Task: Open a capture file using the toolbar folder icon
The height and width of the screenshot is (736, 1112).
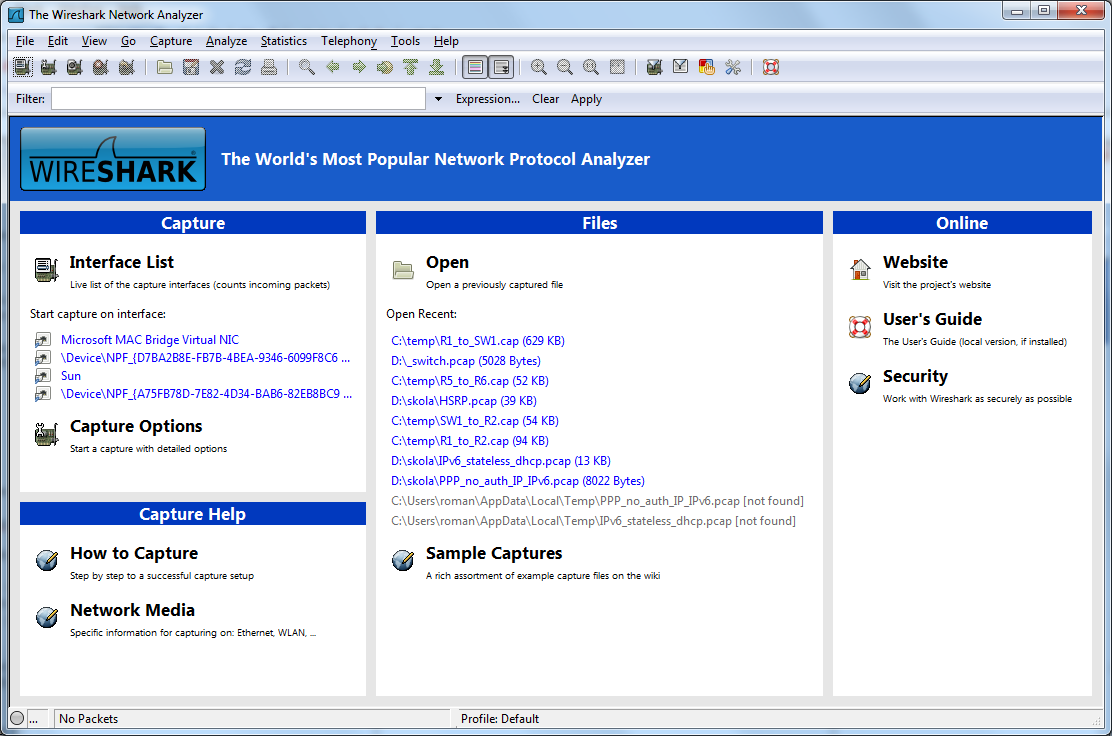Action: click(x=165, y=67)
